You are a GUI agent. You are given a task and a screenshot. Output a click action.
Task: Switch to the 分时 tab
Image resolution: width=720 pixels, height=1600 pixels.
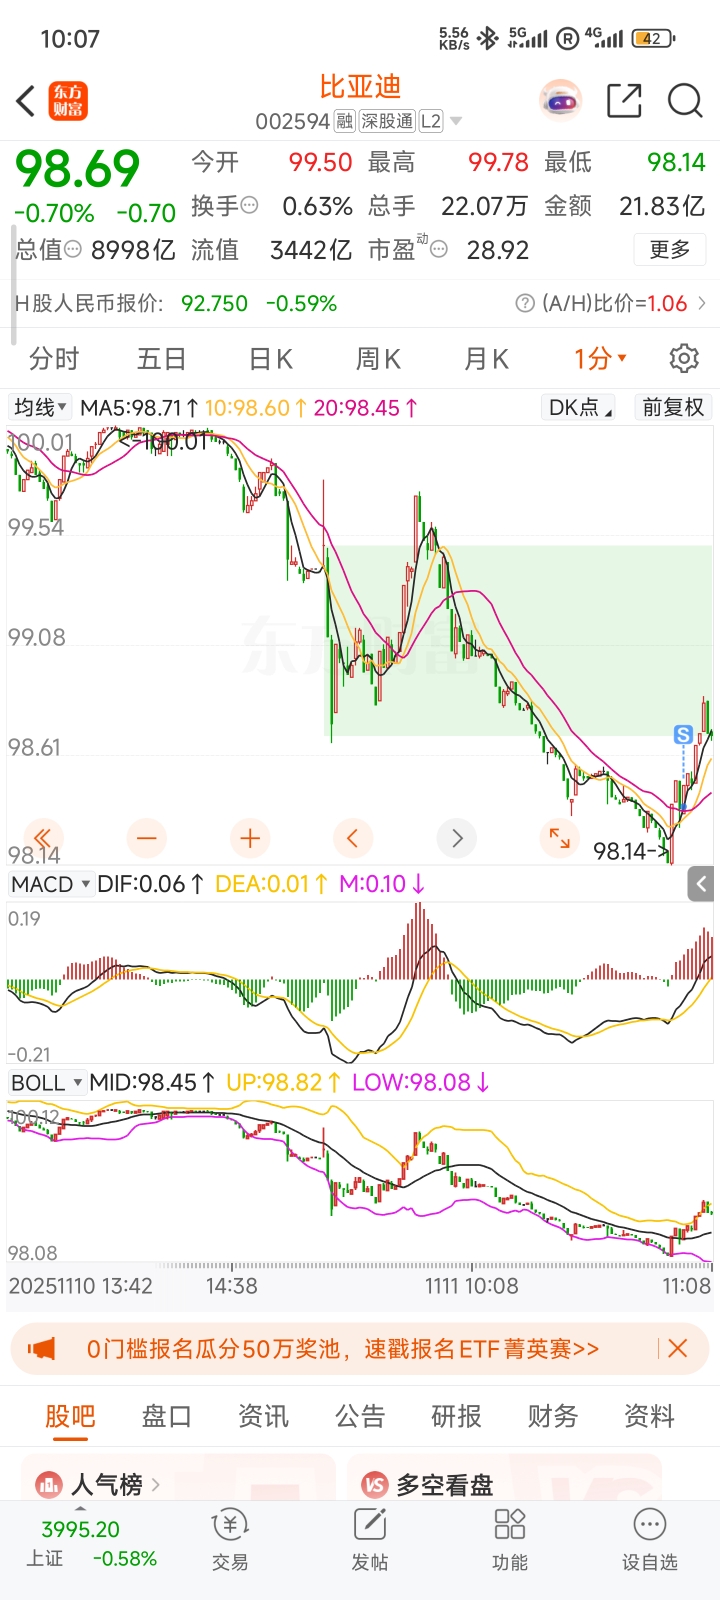(54, 358)
